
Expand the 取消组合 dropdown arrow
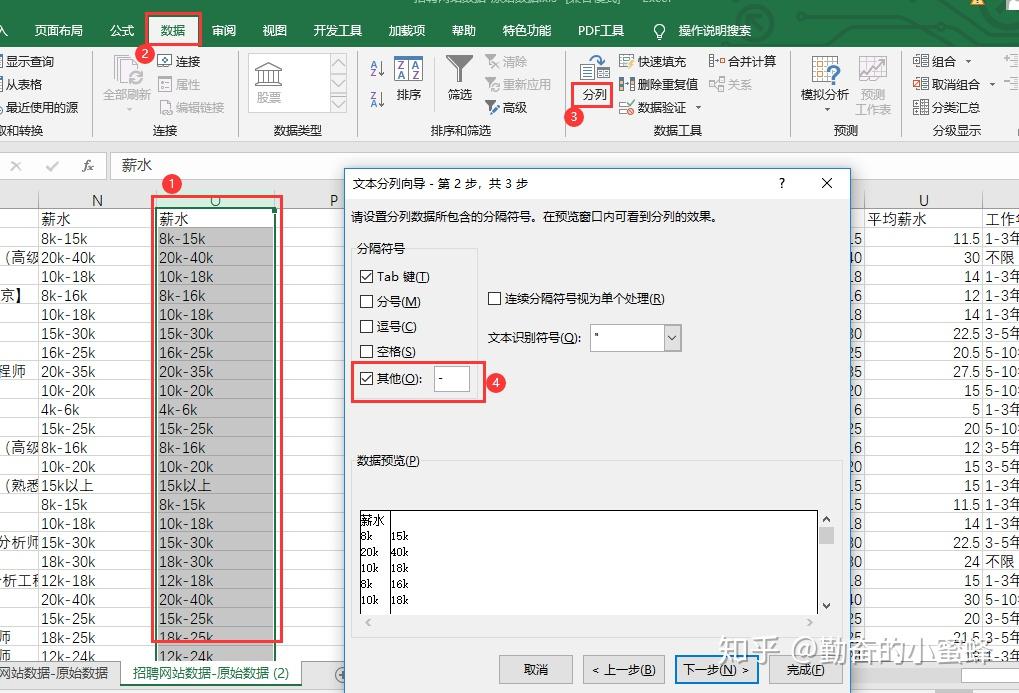click(x=992, y=85)
